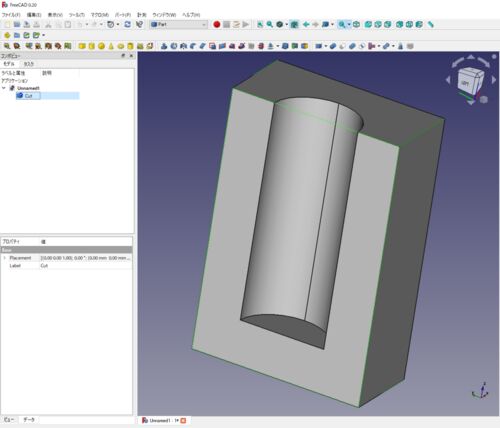Open the マクロ (Macro) menu
The image size is (500, 428).
coord(99,15)
